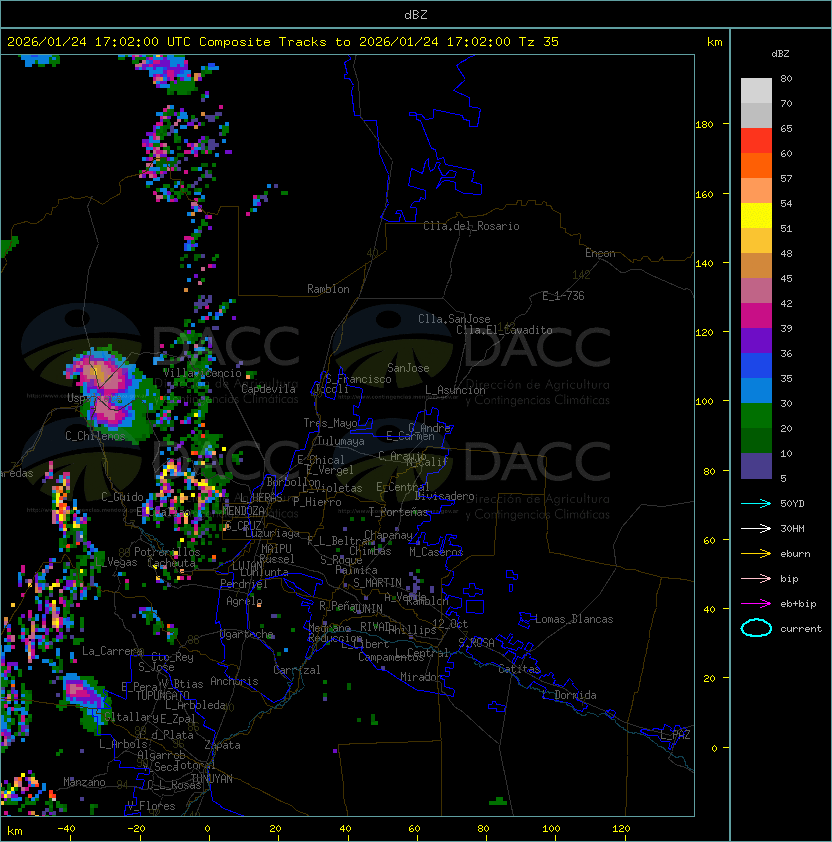The width and height of the screenshot is (832, 842).
Task: Click the Tres_Mayo map label
Action: point(330,423)
